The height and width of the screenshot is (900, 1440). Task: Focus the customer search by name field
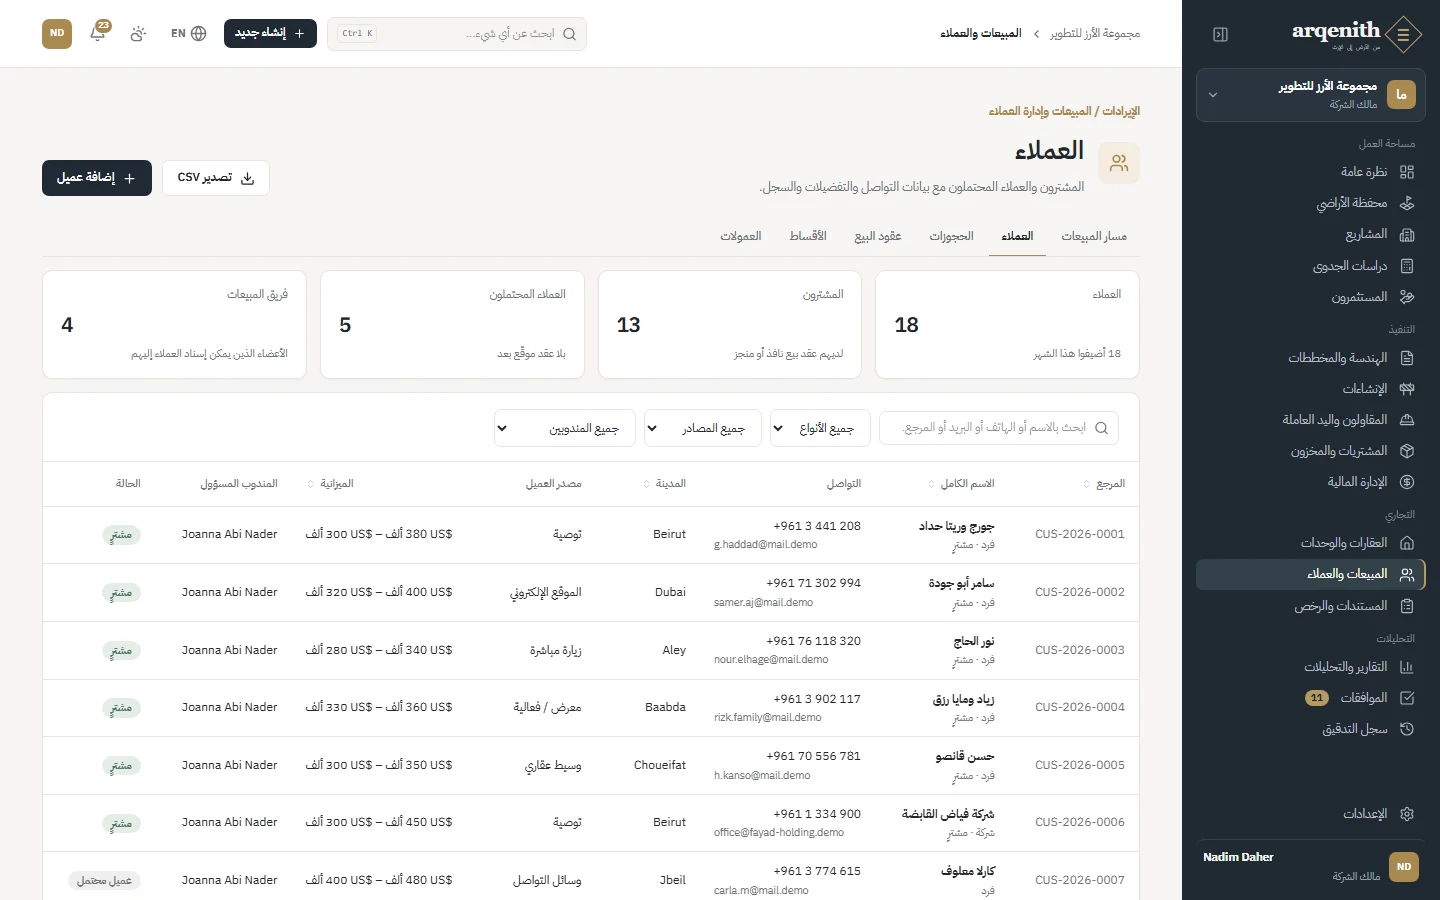tap(999, 428)
